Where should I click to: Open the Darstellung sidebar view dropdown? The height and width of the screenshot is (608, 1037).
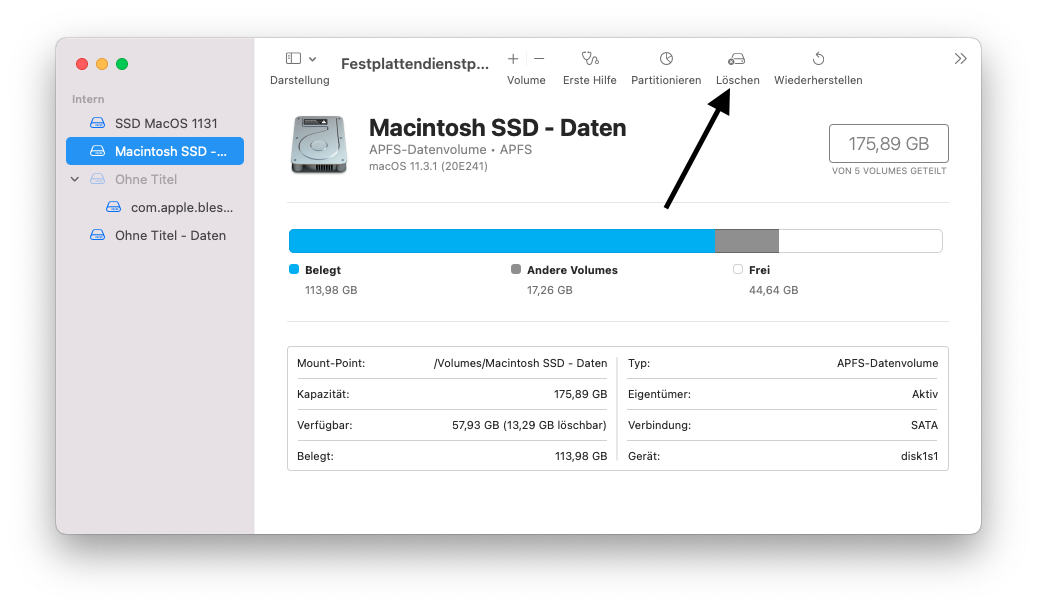(300, 59)
